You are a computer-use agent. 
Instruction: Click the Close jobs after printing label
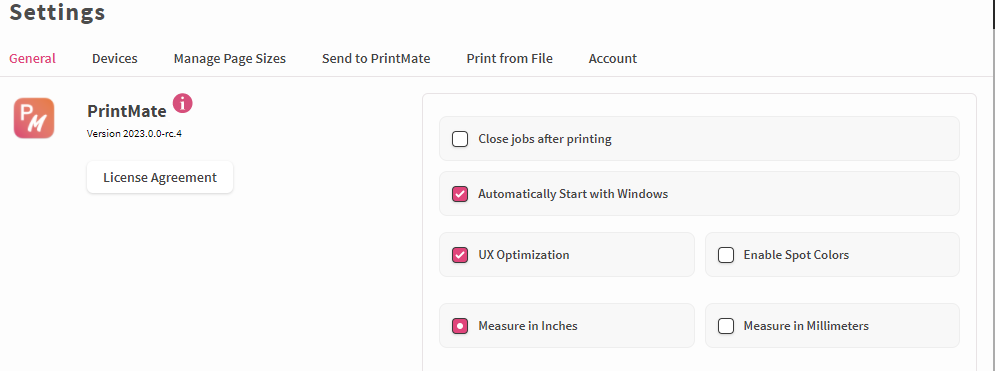click(545, 139)
